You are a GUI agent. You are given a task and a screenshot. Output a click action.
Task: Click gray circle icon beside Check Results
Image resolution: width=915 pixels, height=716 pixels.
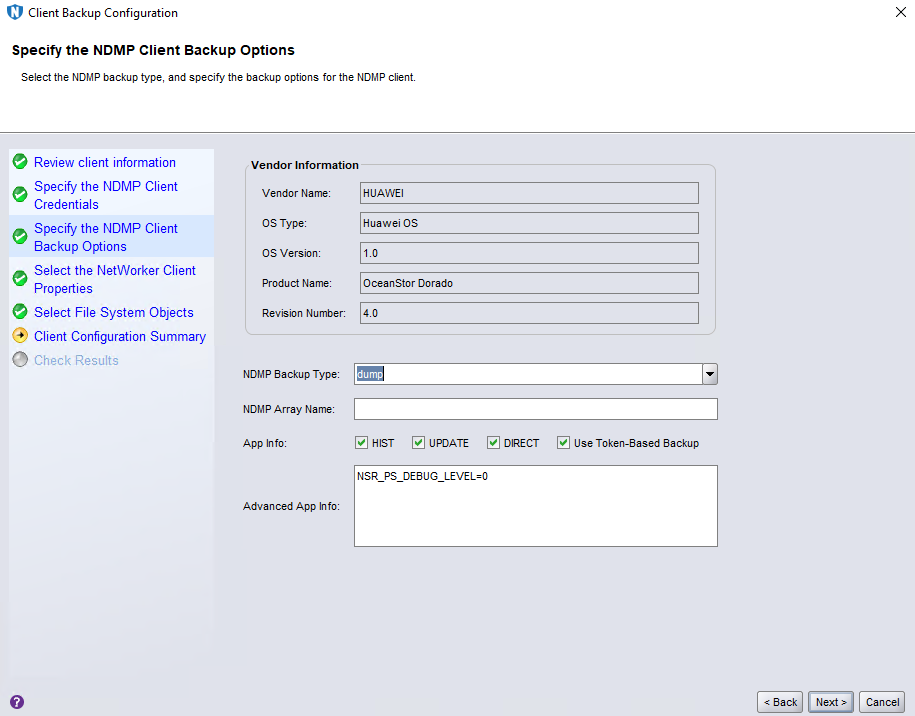20,359
